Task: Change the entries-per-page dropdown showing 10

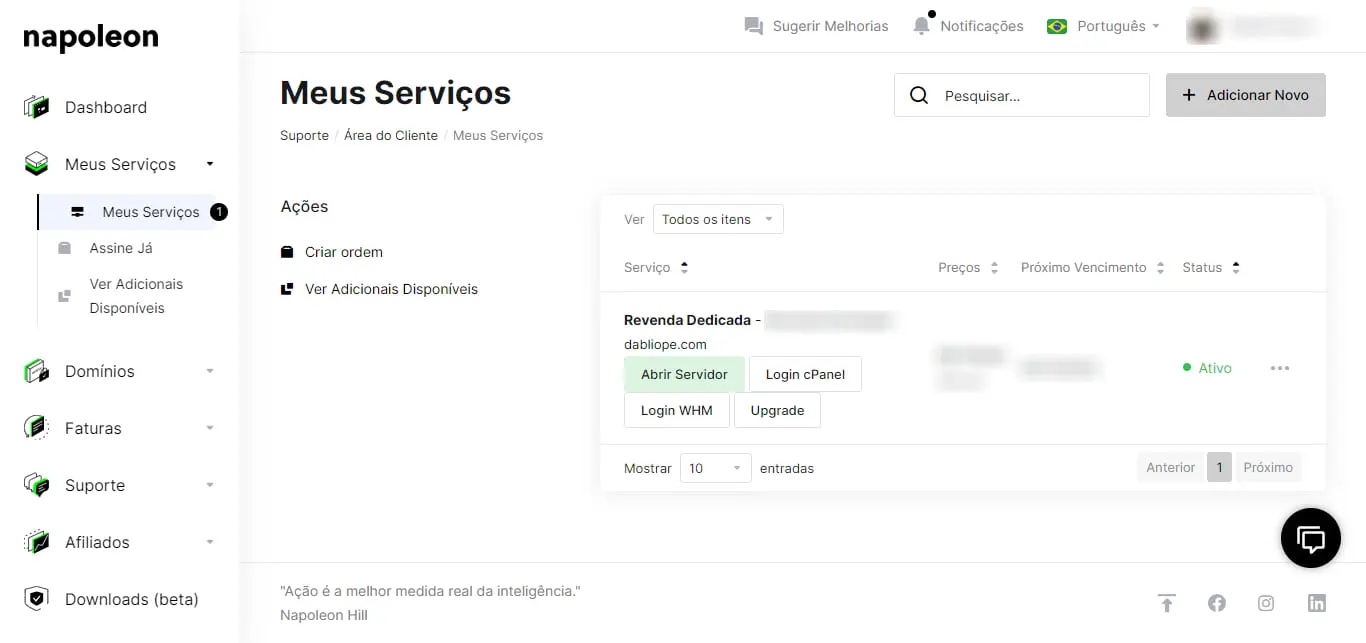Action: pos(715,468)
